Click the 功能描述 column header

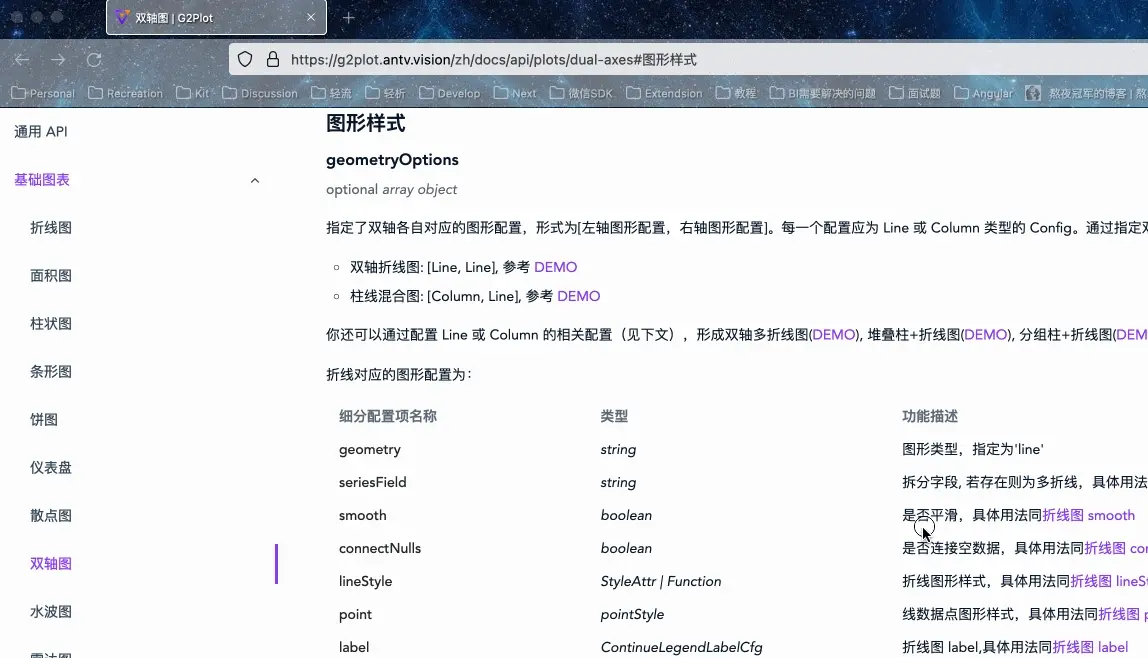pos(930,416)
